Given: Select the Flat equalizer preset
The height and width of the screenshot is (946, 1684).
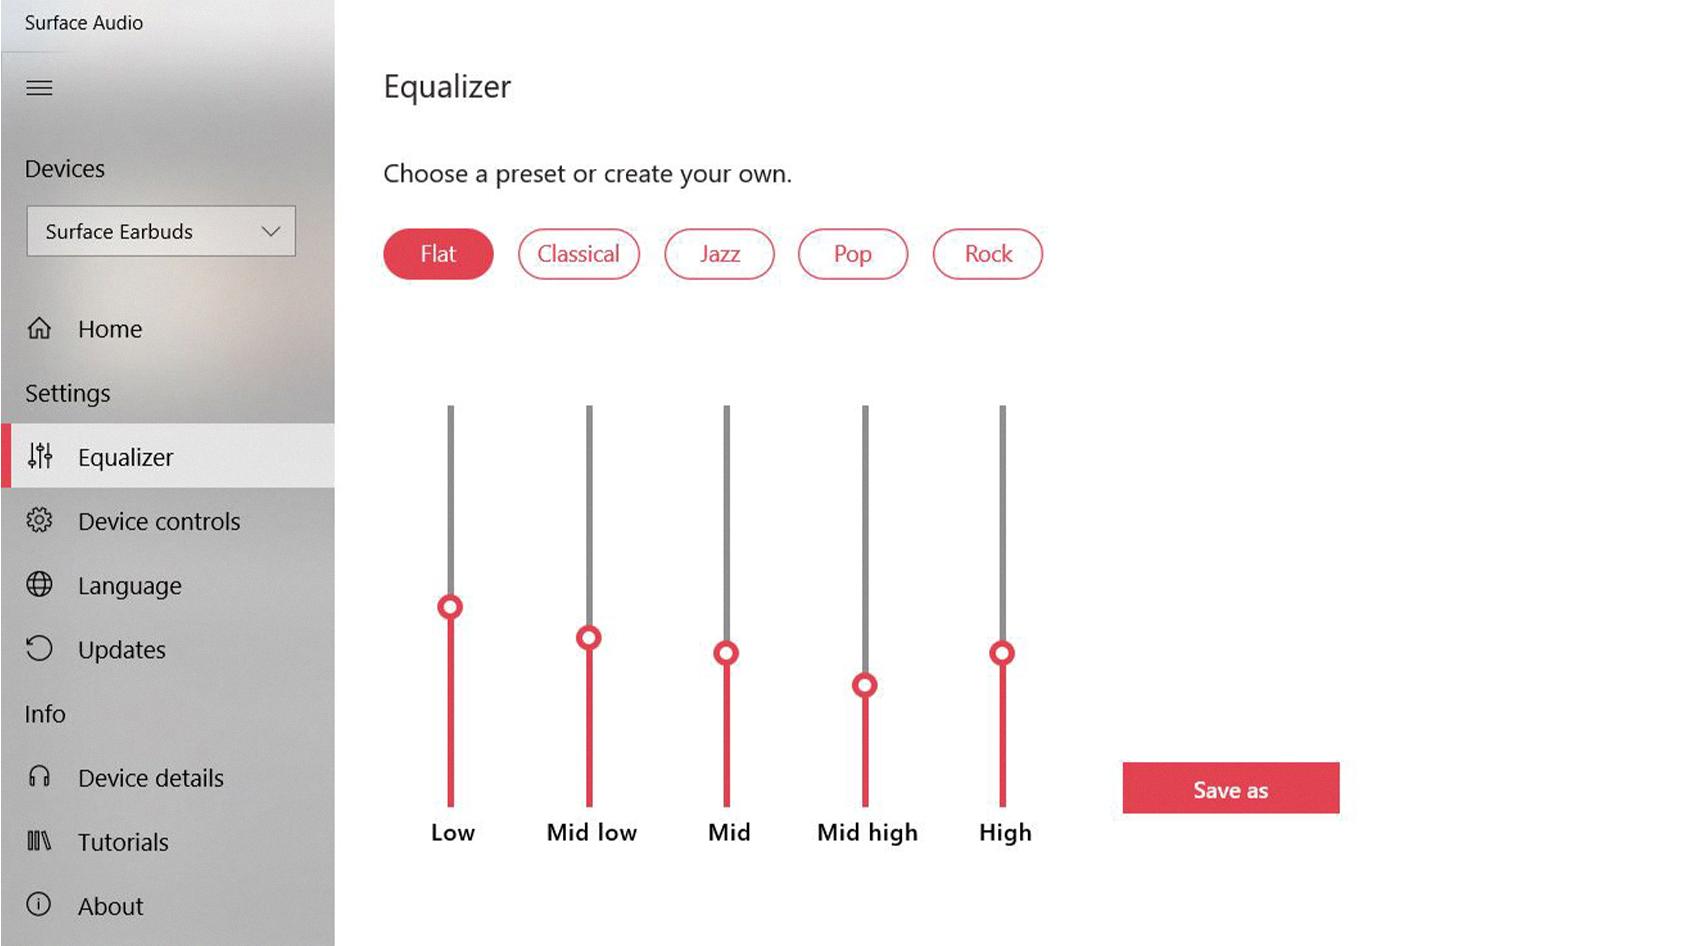Looking at the screenshot, I should 438,254.
